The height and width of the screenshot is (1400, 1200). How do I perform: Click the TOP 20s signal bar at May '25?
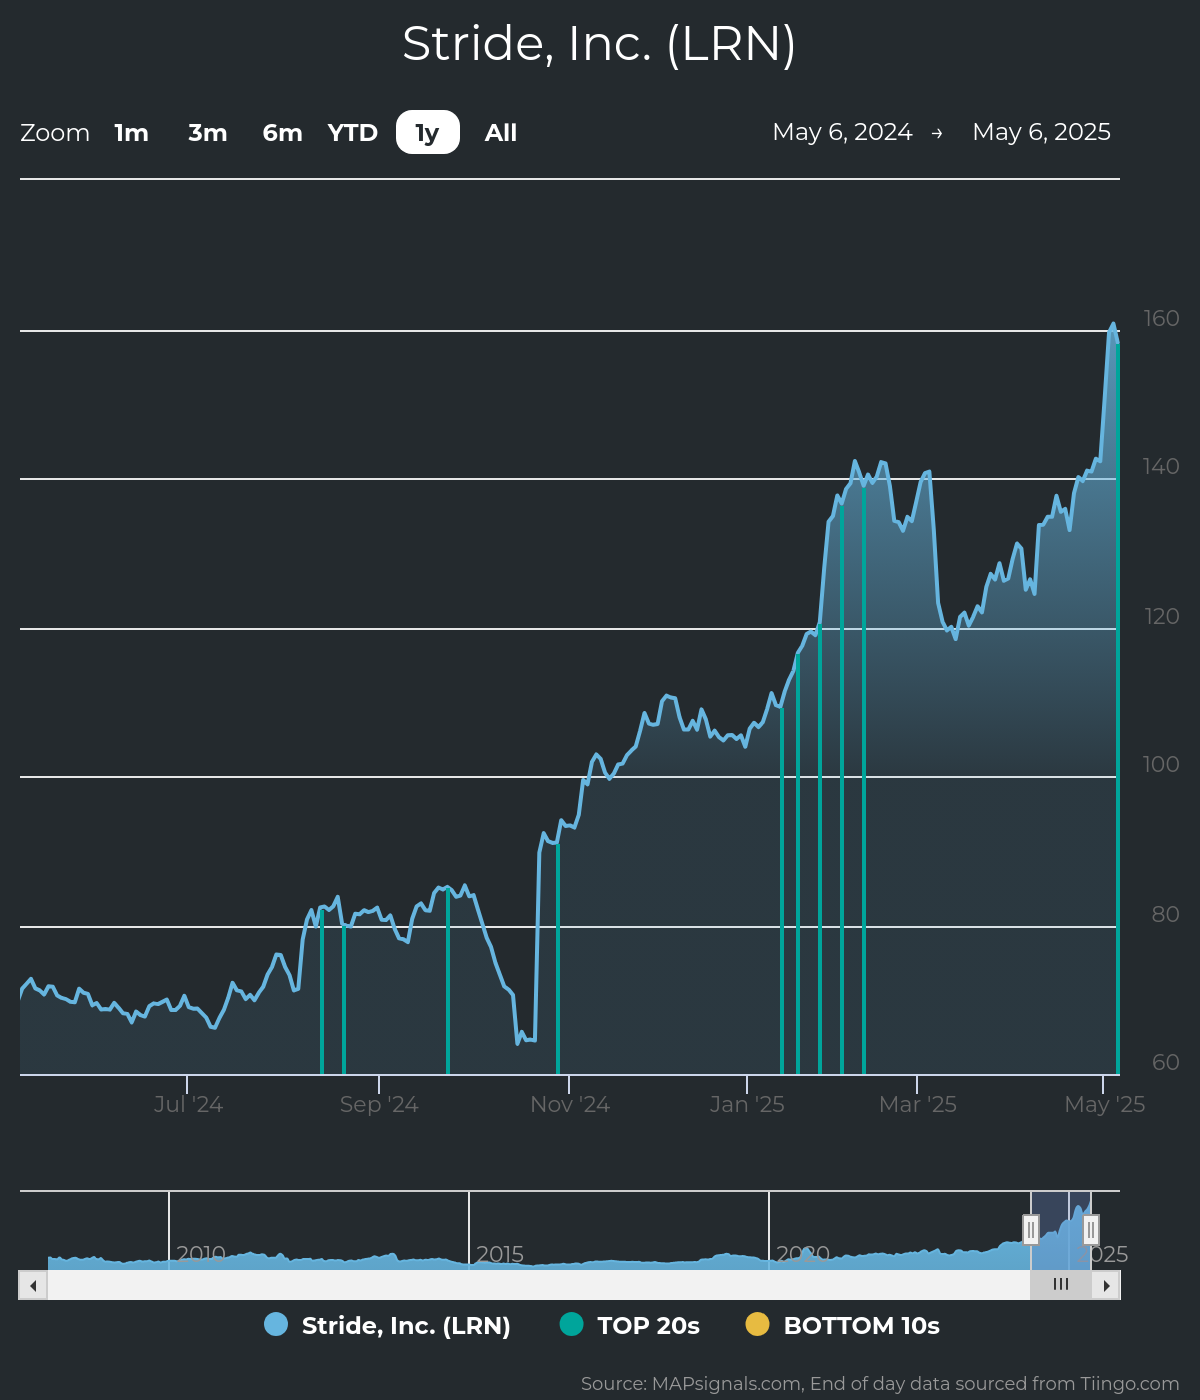coord(1117,710)
